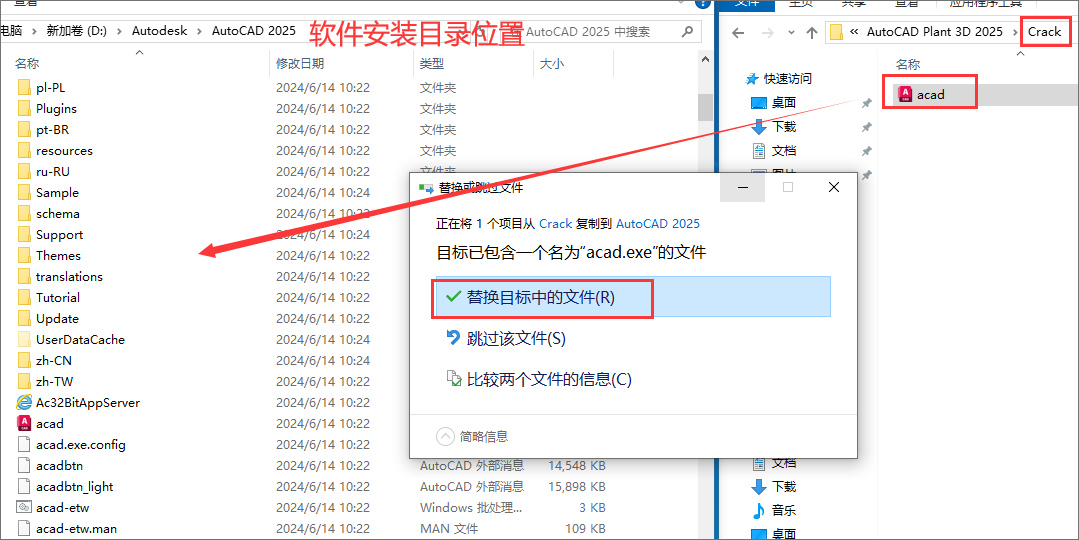Open AutoCAD Plant 3D 2025 breadcrumb in right window
Screen dimensions: 1079x540
pos(934,32)
